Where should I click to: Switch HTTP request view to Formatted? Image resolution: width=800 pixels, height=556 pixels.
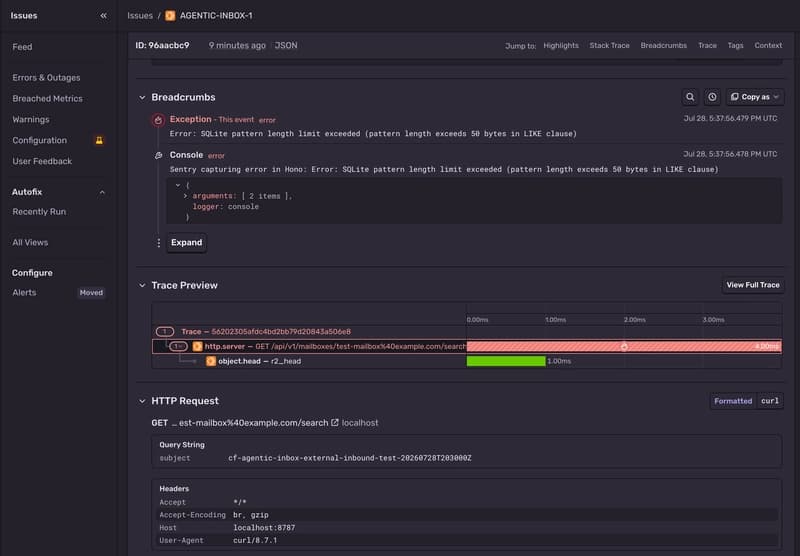tap(733, 401)
